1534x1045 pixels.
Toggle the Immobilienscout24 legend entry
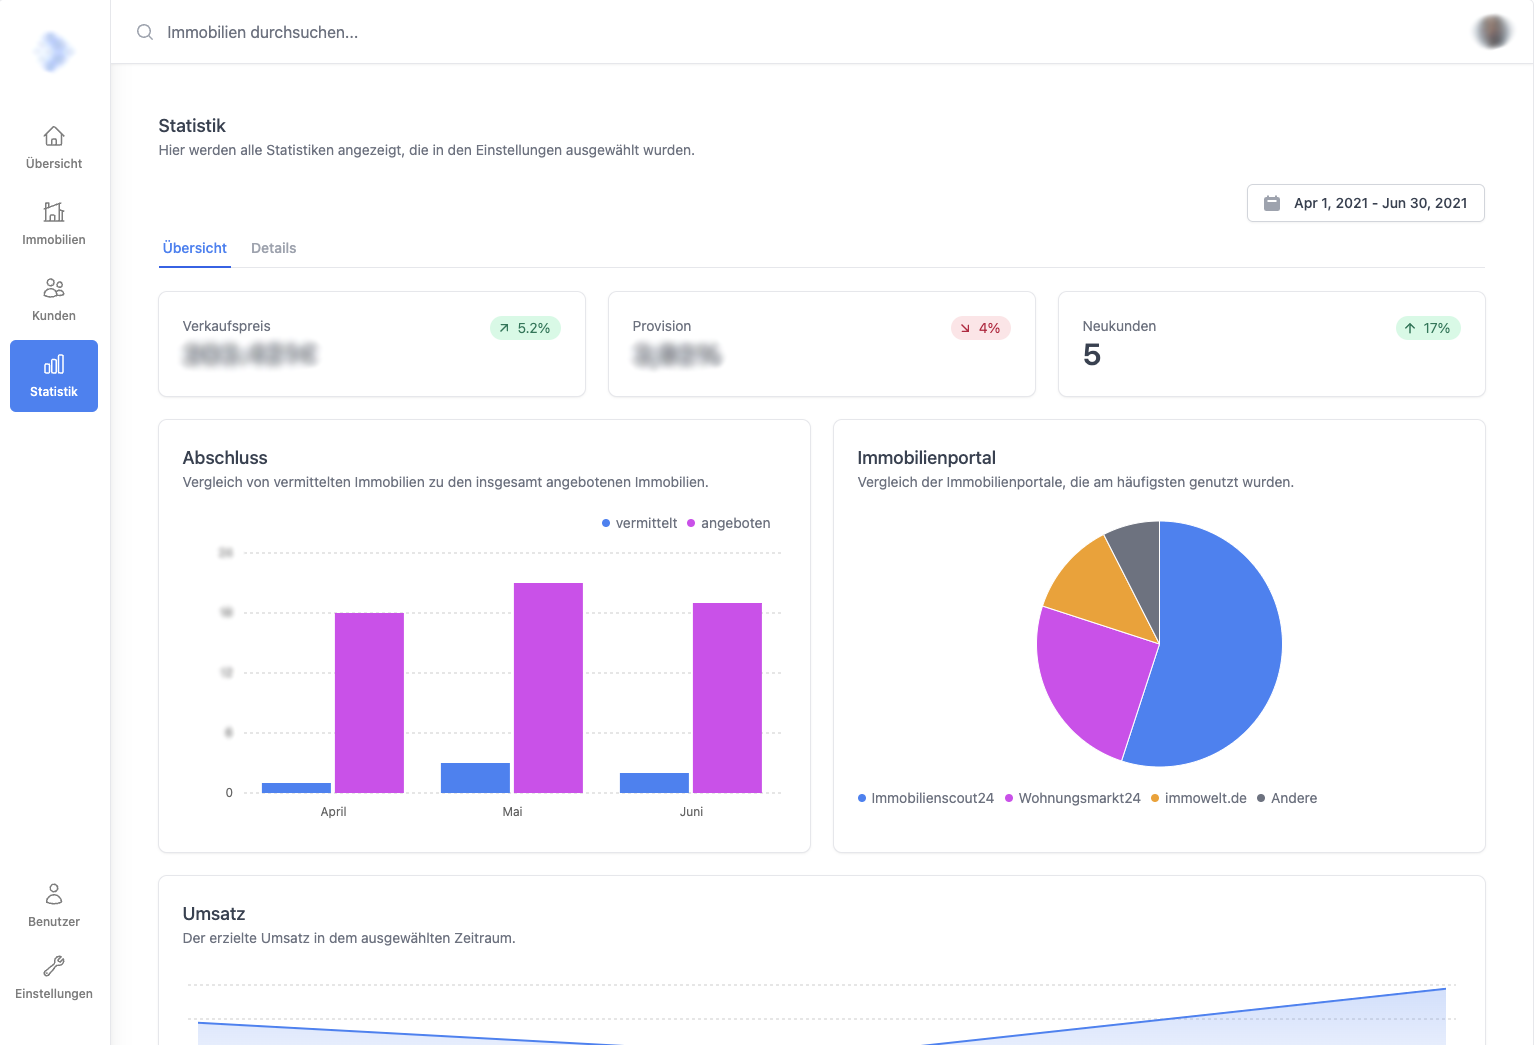(x=926, y=798)
